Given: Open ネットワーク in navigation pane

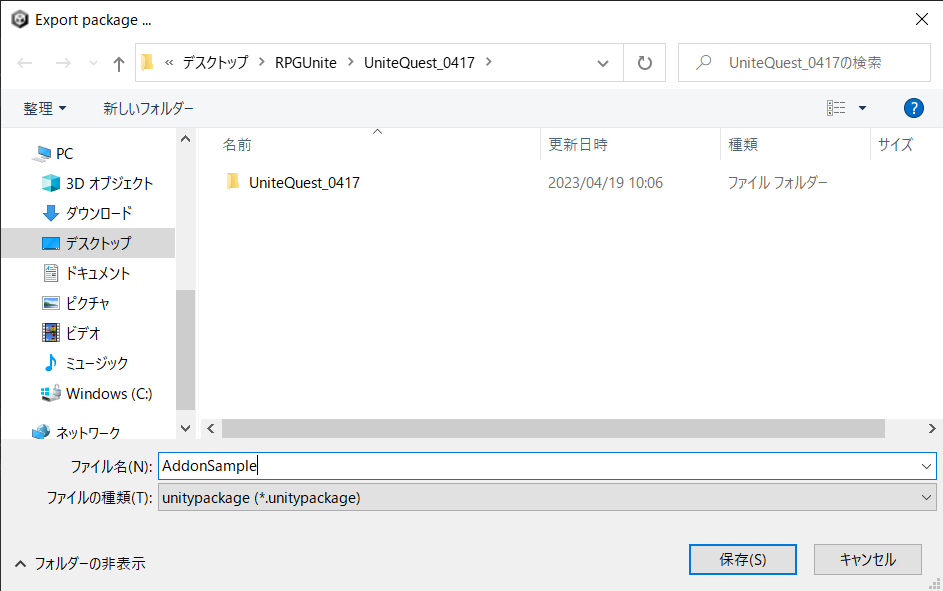Looking at the screenshot, I should [x=87, y=433].
